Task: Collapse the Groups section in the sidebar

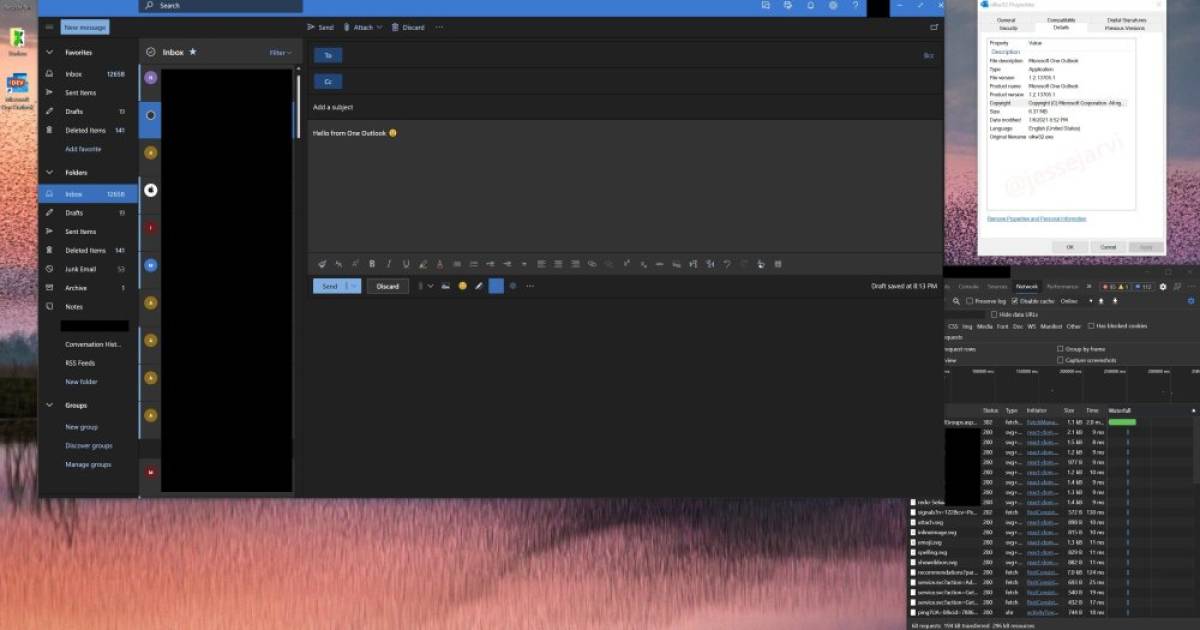Action: 48,405
